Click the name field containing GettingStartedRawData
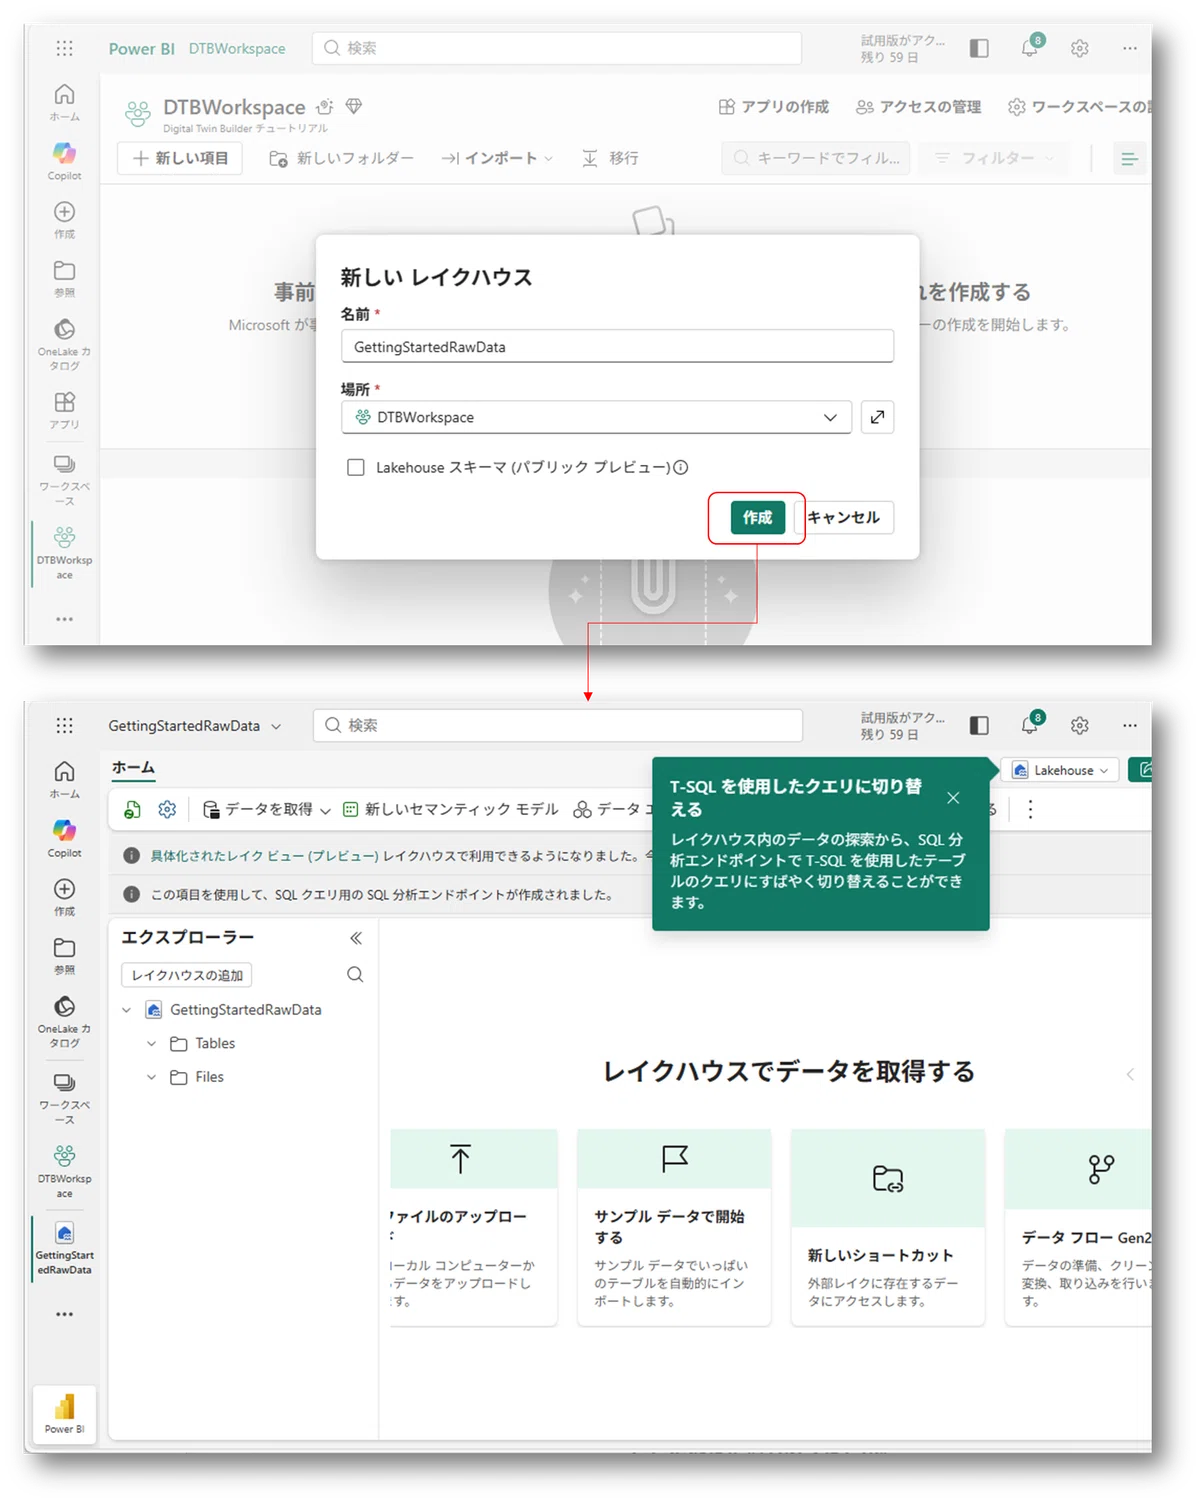The width and height of the screenshot is (1200, 1502). click(x=617, y=347)
